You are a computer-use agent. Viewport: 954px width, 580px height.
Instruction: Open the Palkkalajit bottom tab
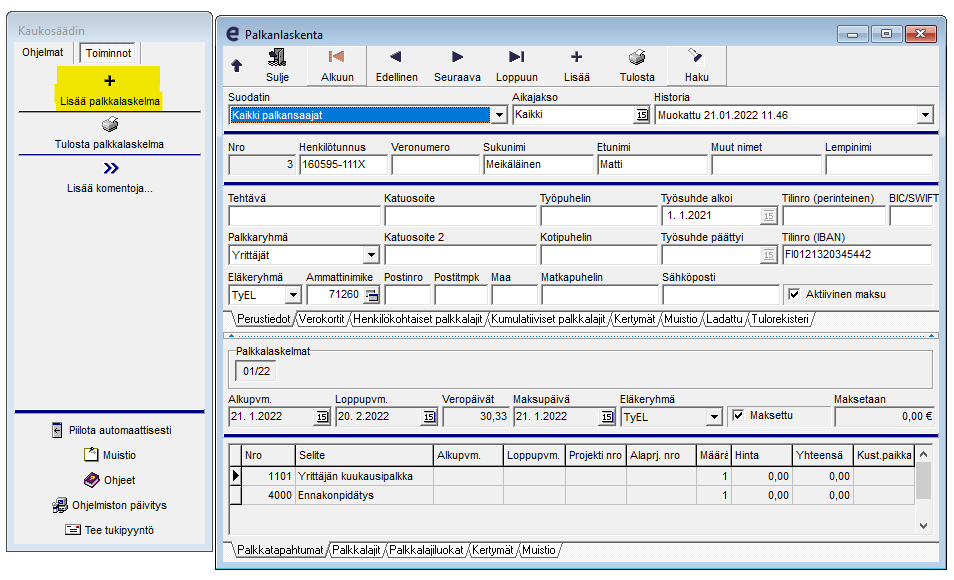coord(356,550)
